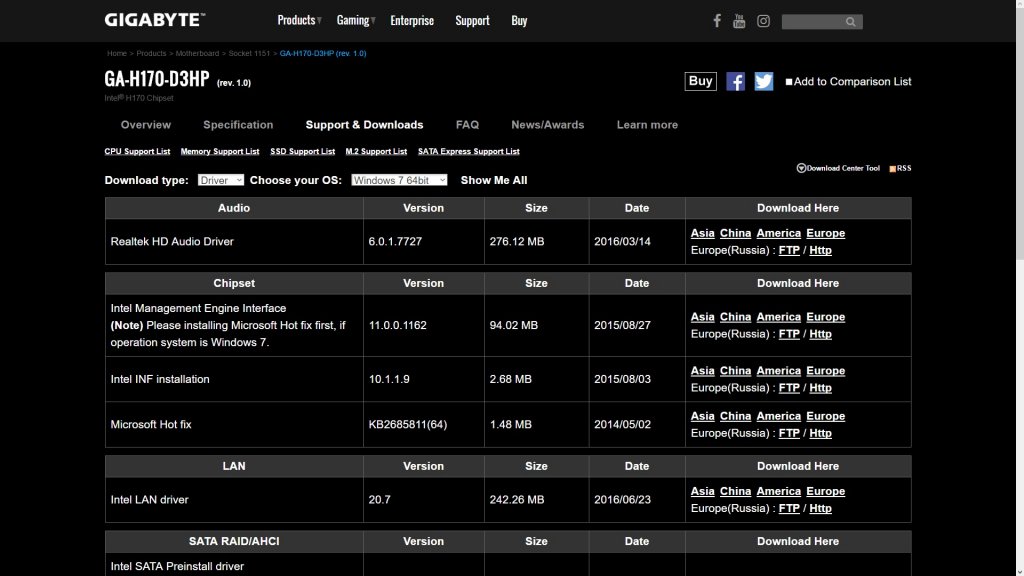Click the search magnifier icon

click(850, 22)
